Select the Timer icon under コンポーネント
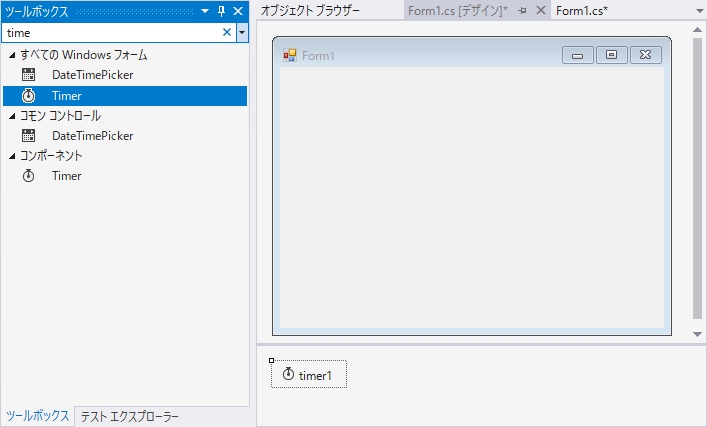The image size is (707, 427). point(28,175)
